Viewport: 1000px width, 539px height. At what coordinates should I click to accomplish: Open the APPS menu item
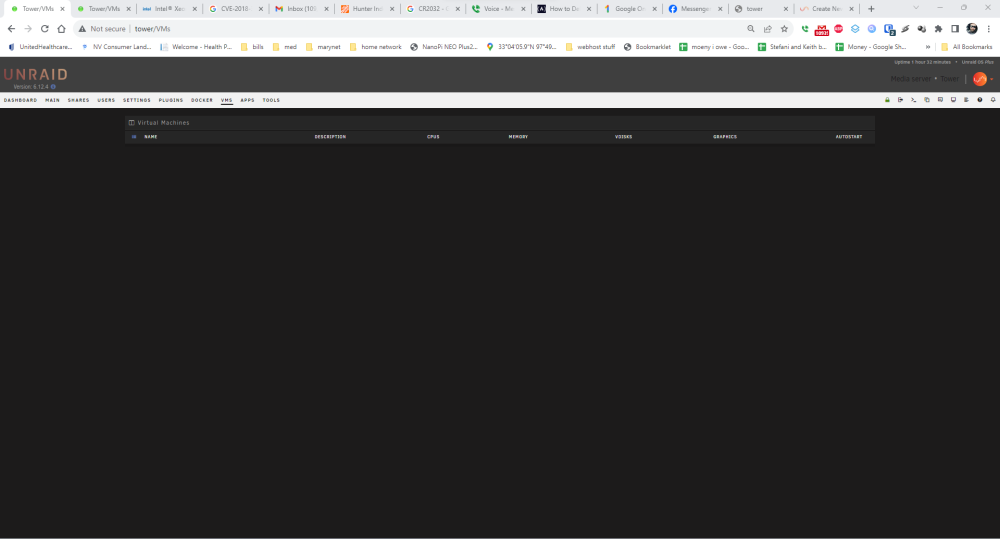coord(247,100)
